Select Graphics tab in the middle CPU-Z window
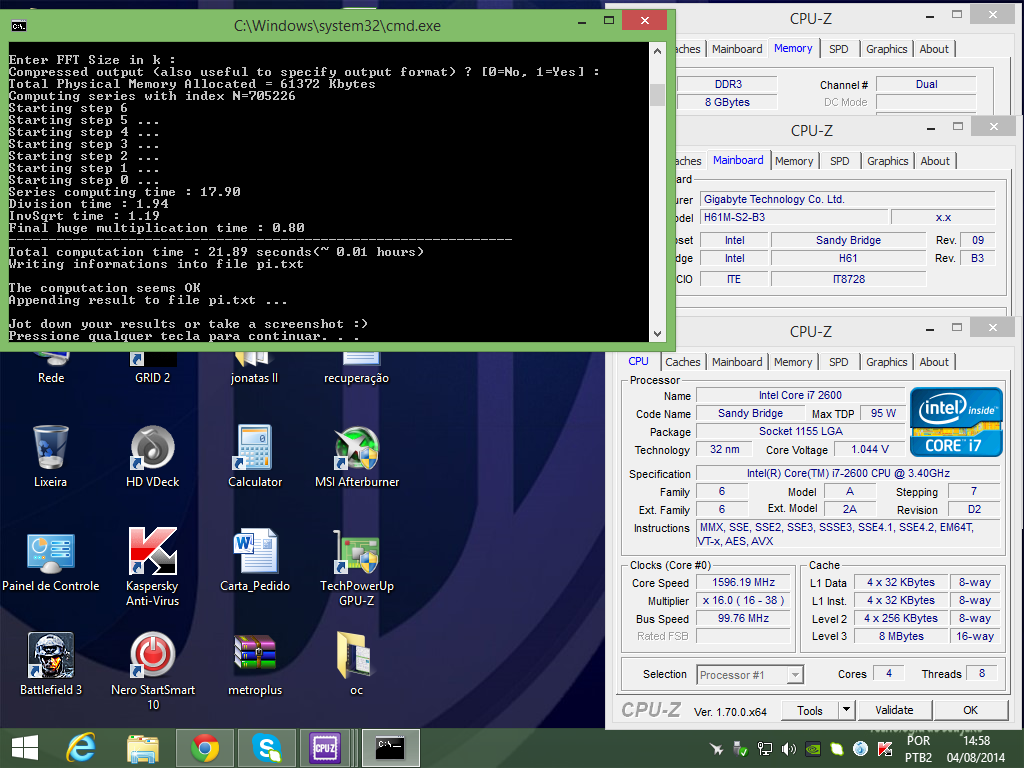 click(888, 161)
